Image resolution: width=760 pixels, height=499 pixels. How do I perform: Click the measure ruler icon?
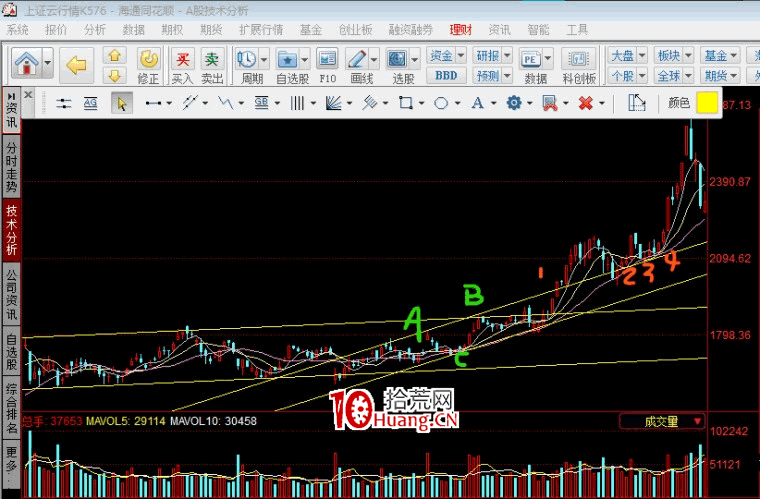coord(636,103)
